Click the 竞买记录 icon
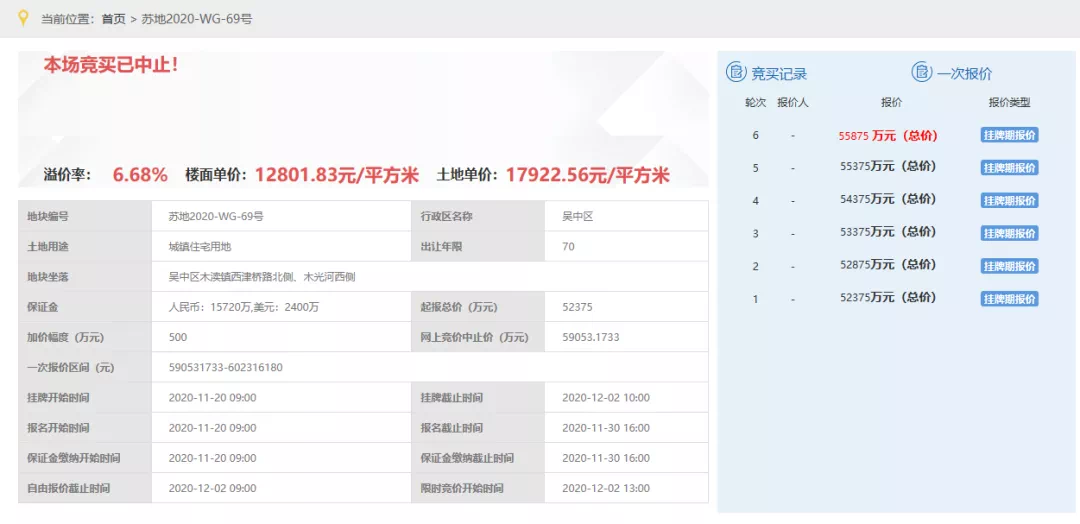Screen dimensions: 1080x524 coord(736,72)
